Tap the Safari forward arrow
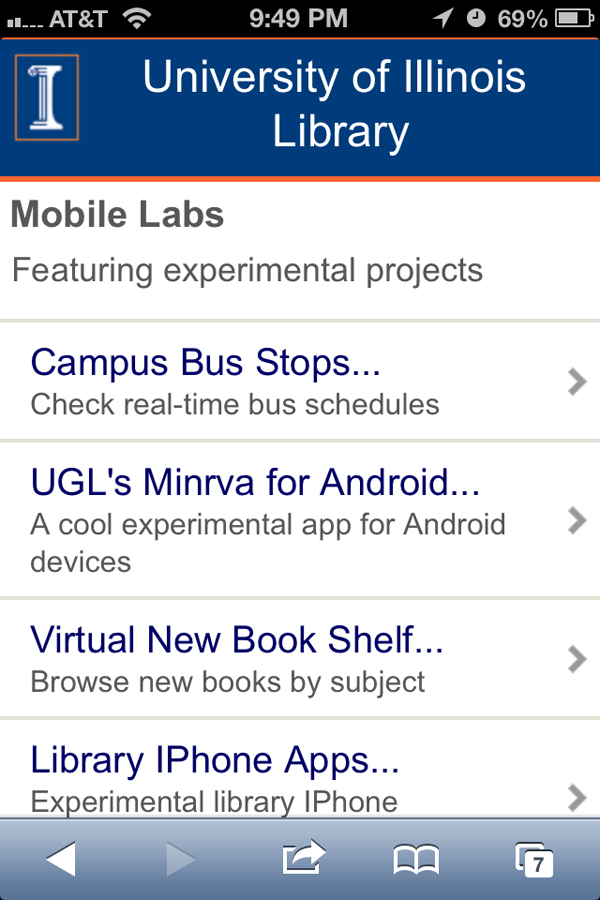The image size is (600, 900). 180,858
